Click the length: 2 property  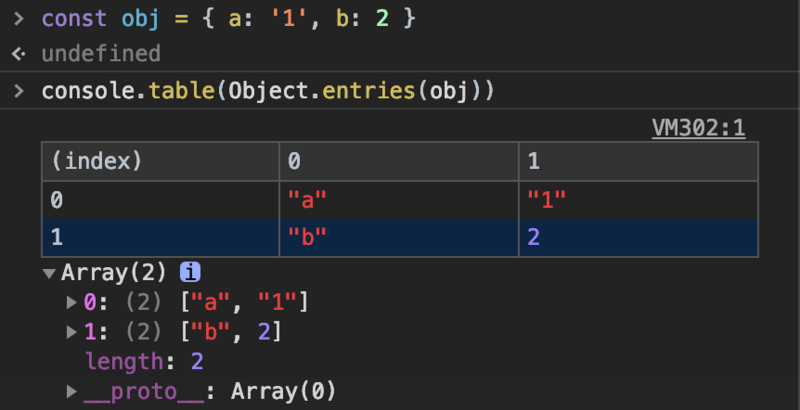[144, 362]
